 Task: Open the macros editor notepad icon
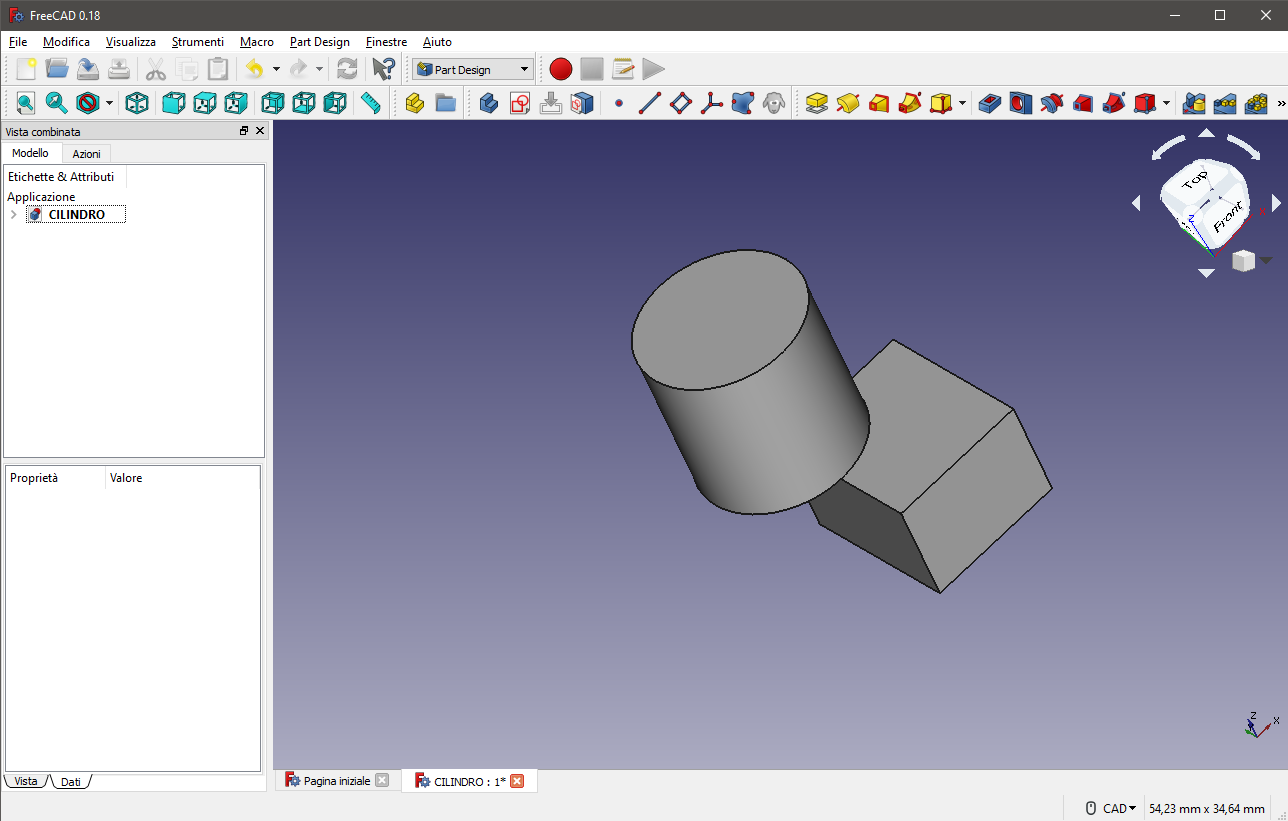click(623, 69)
